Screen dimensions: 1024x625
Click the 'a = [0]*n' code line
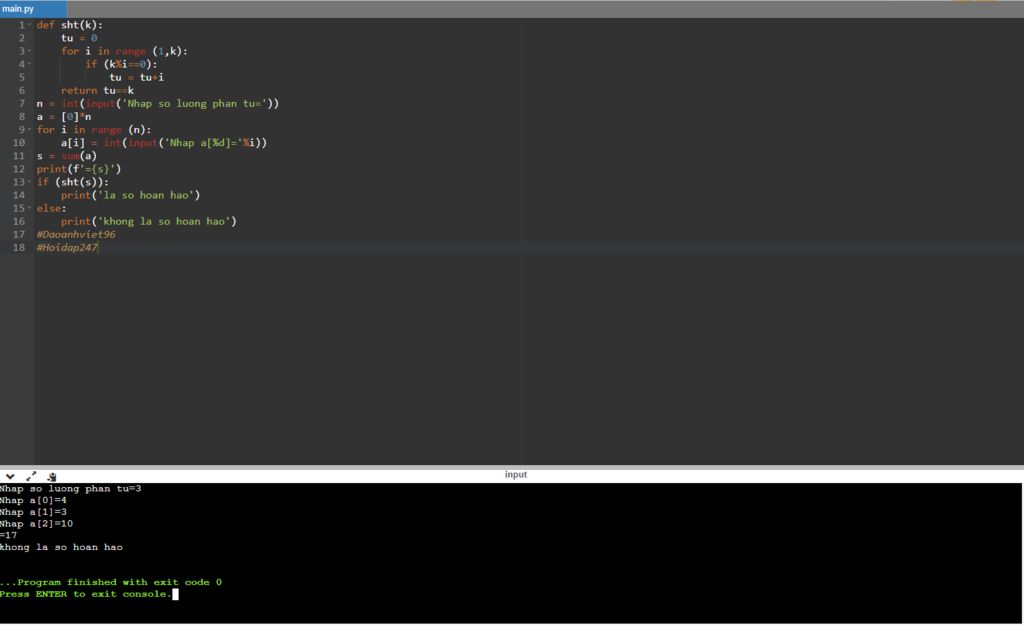coord(64,116)
